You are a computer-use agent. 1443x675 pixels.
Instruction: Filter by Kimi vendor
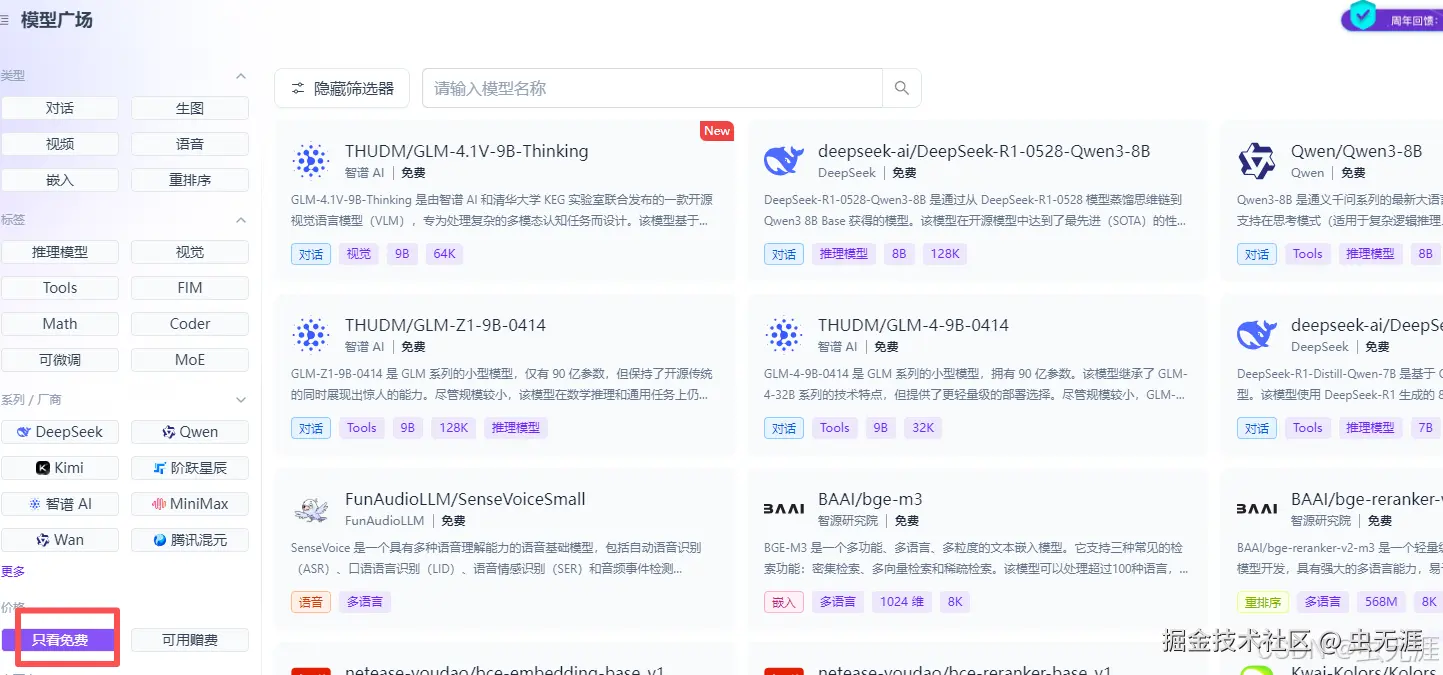(x=60, y=468)
